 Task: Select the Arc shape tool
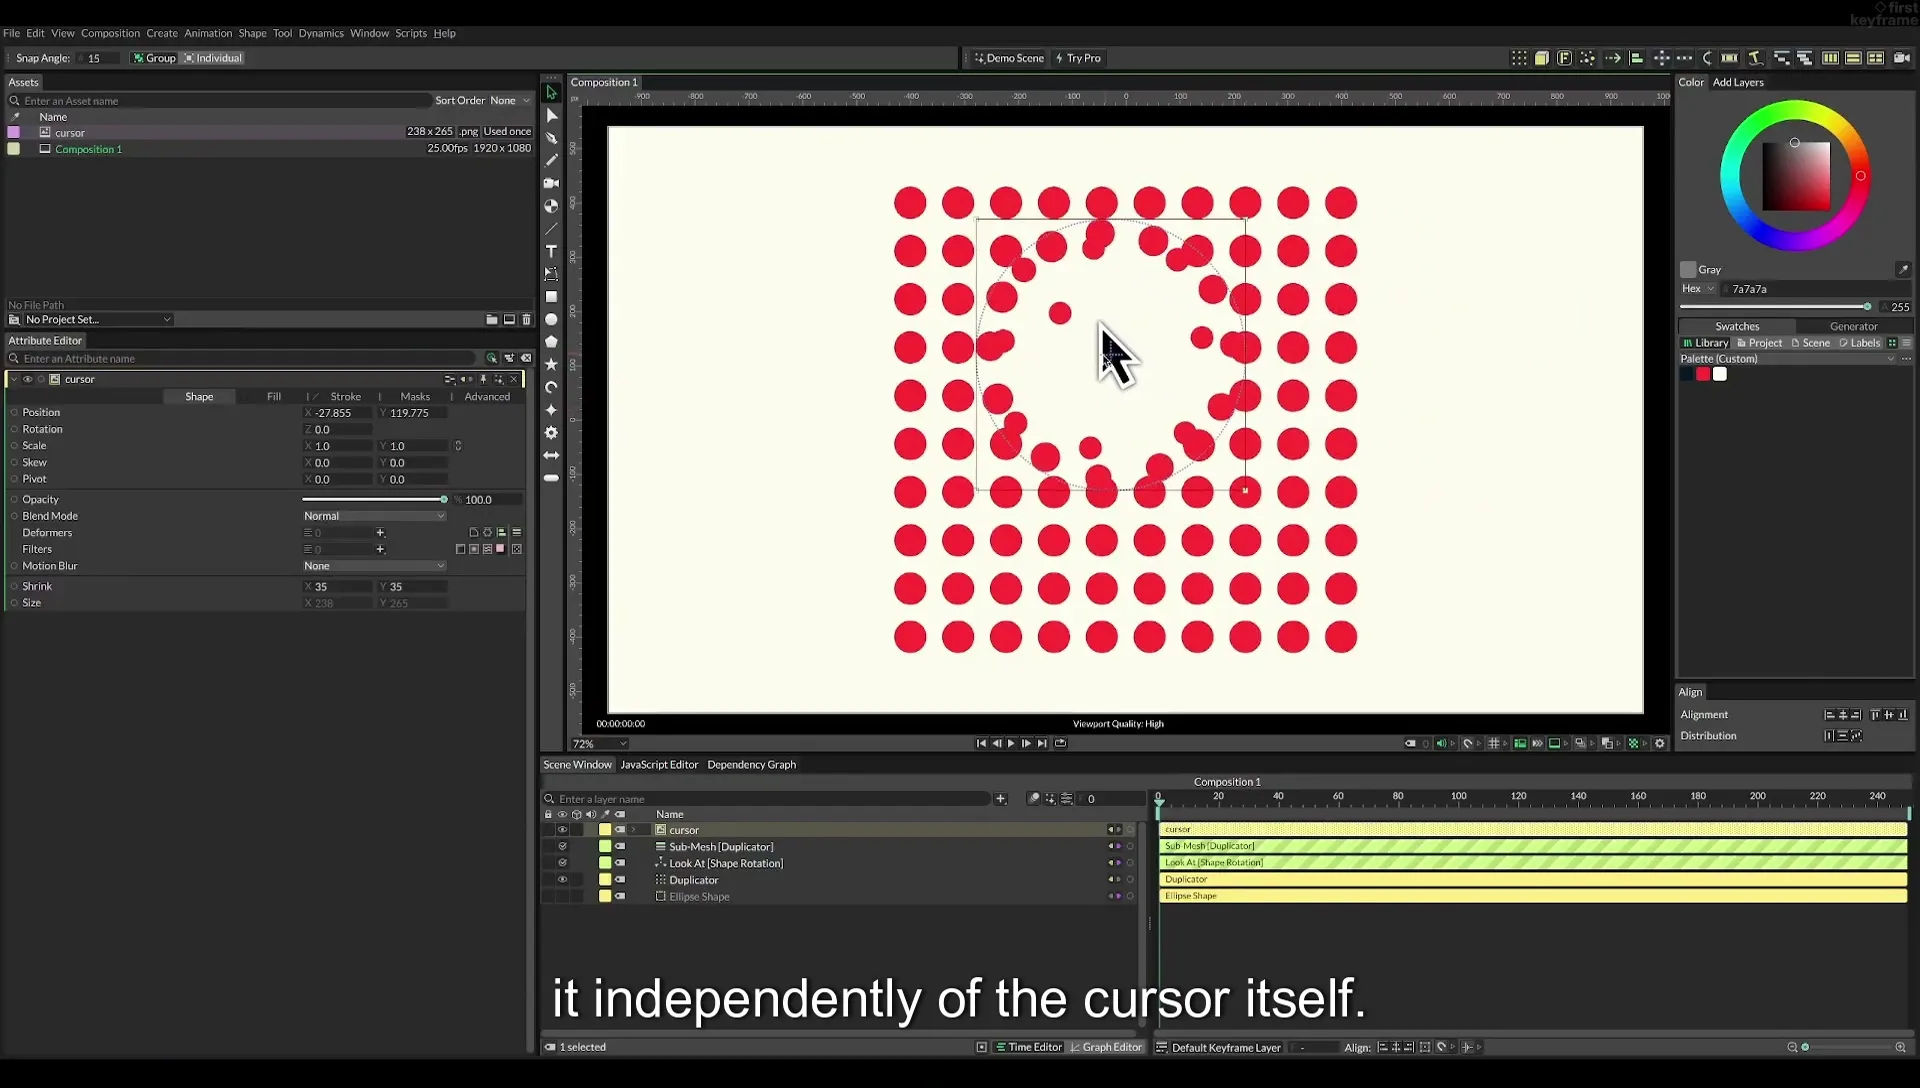coord(551,387)
